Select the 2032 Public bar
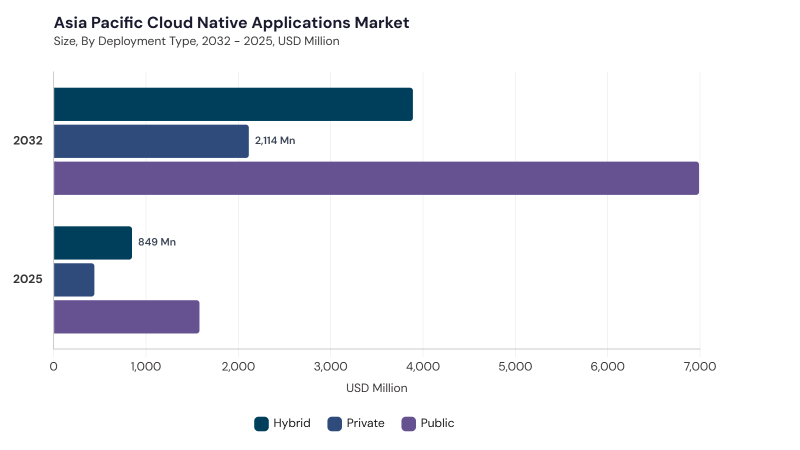The height and width of the screenshot is (450, 800). (x=377, y=178)
